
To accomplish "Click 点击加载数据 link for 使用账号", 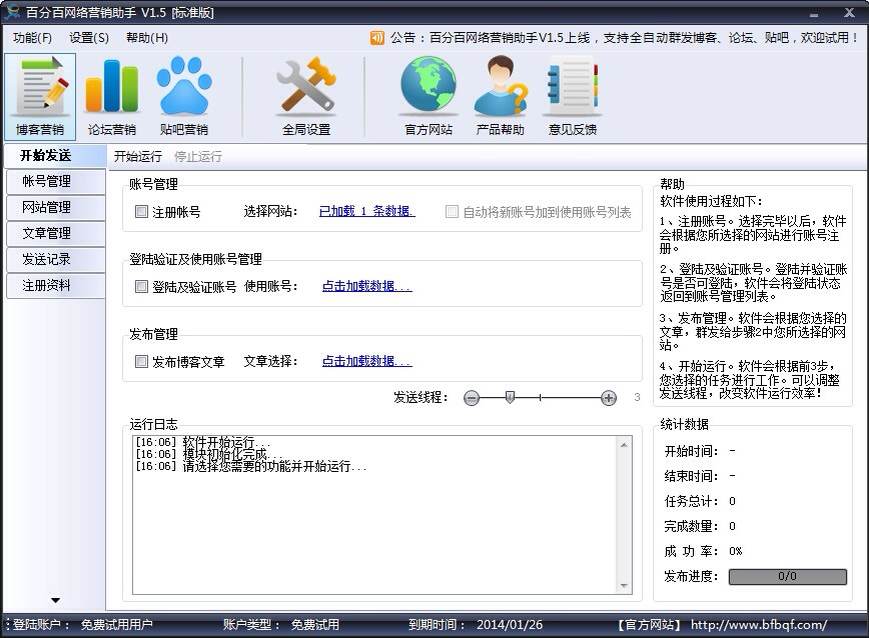I will point(366,286).
